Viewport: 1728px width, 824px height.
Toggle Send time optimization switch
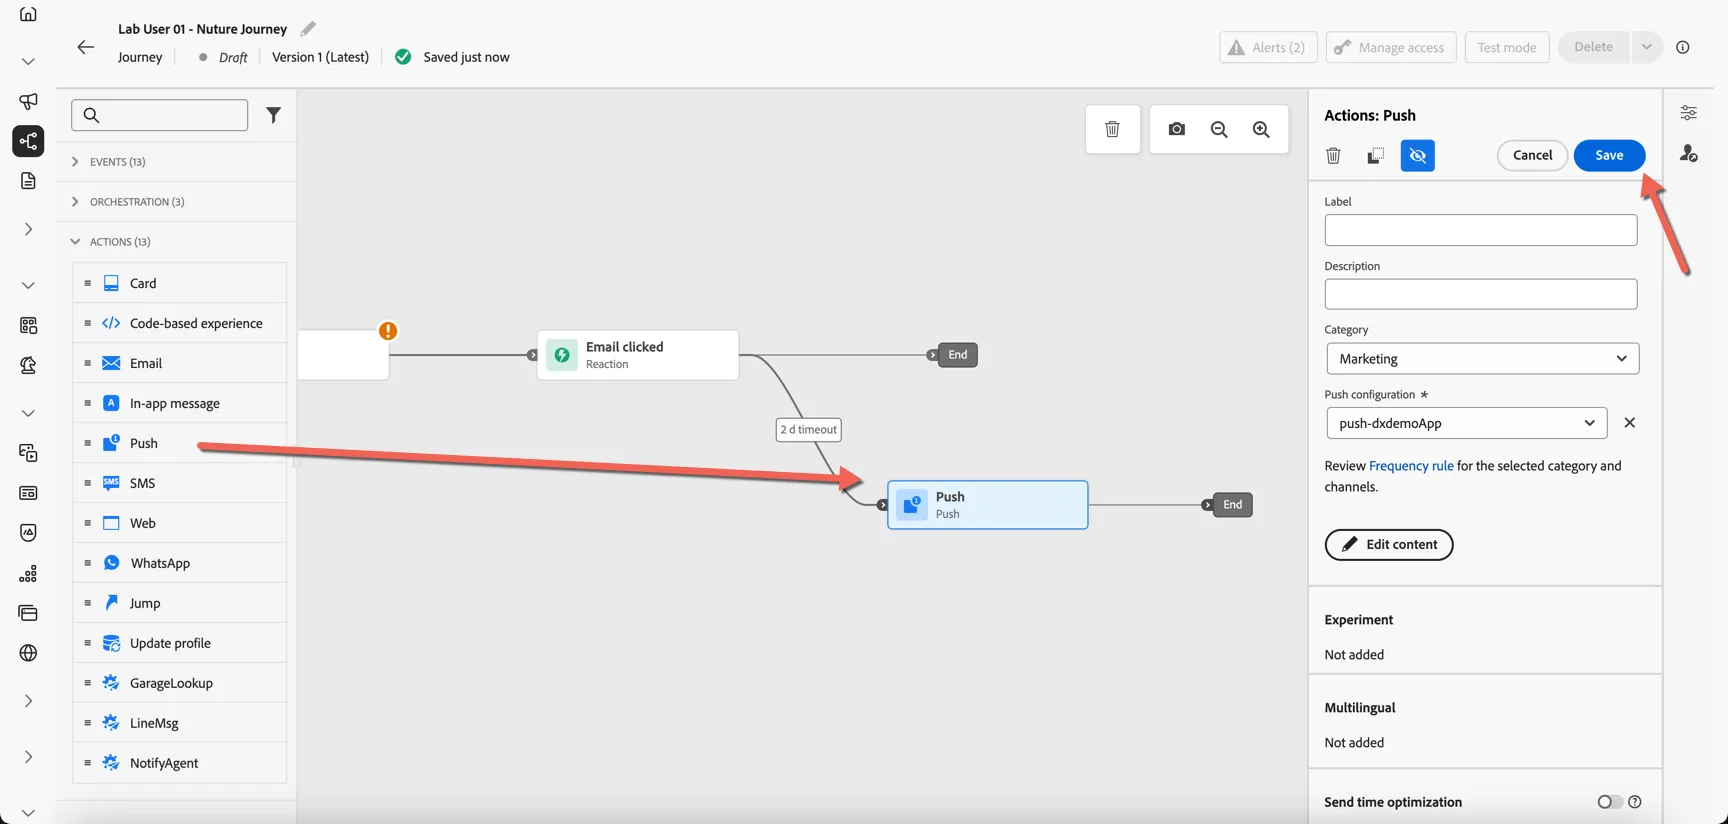coord(1609,802)
